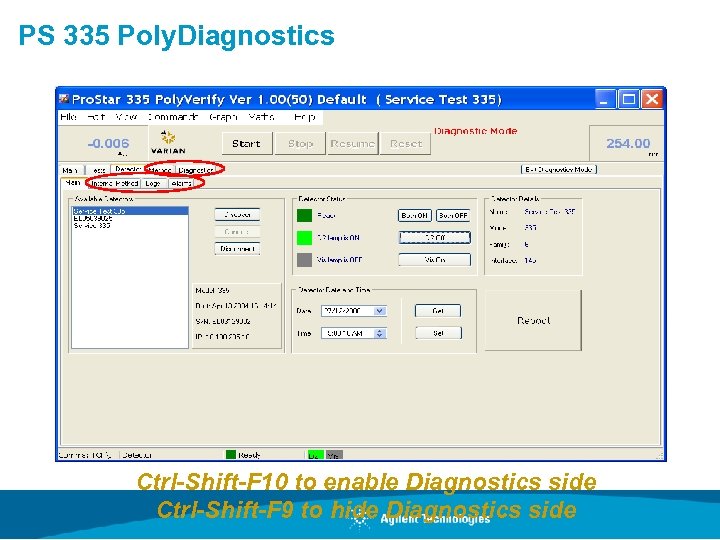The height and width of the screenshot is (540, 720).
Task: Switch to the Method tab
Action: tap(160, 170)
